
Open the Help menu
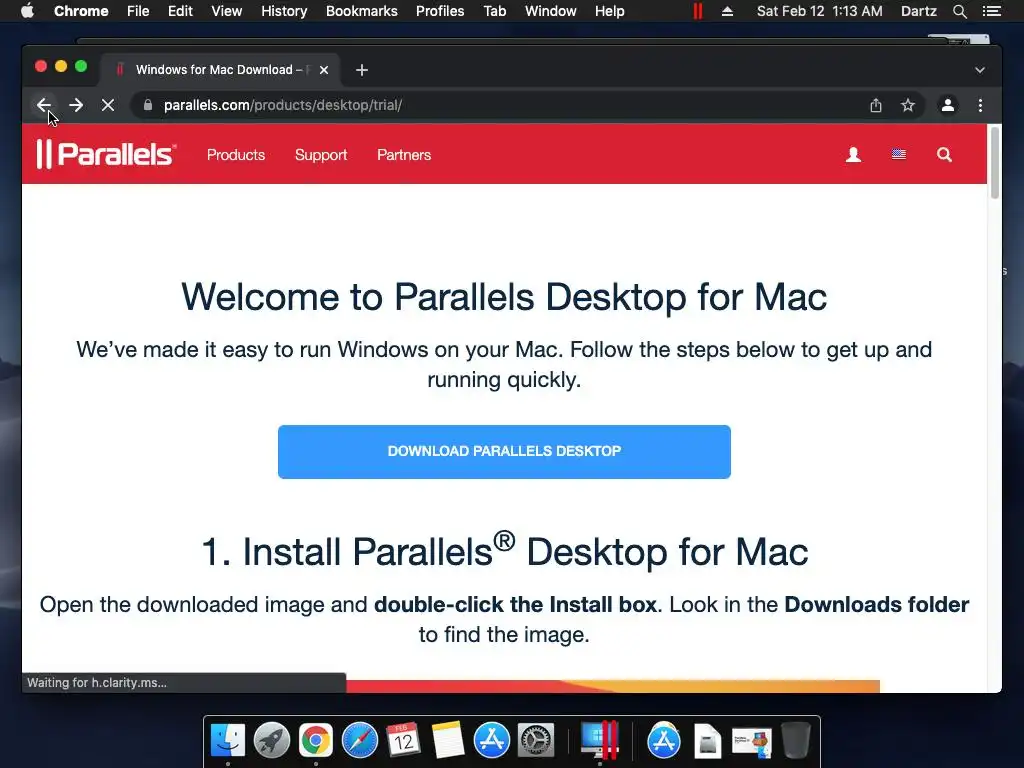click(x=609, y=11)
